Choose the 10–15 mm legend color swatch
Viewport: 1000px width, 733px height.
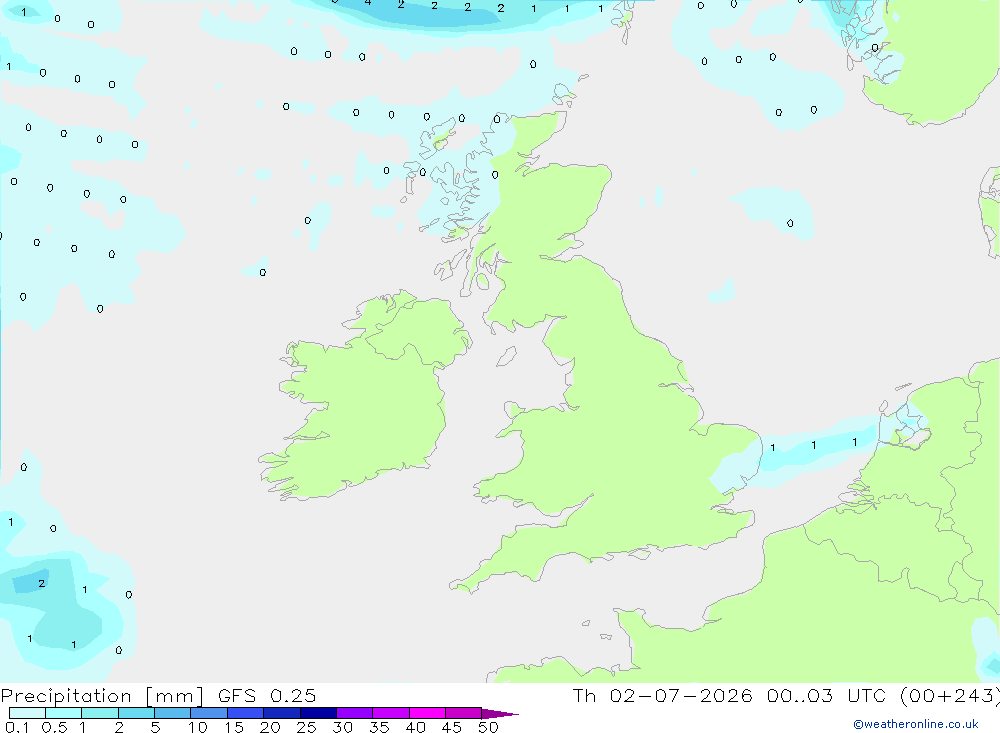(209, 713)
